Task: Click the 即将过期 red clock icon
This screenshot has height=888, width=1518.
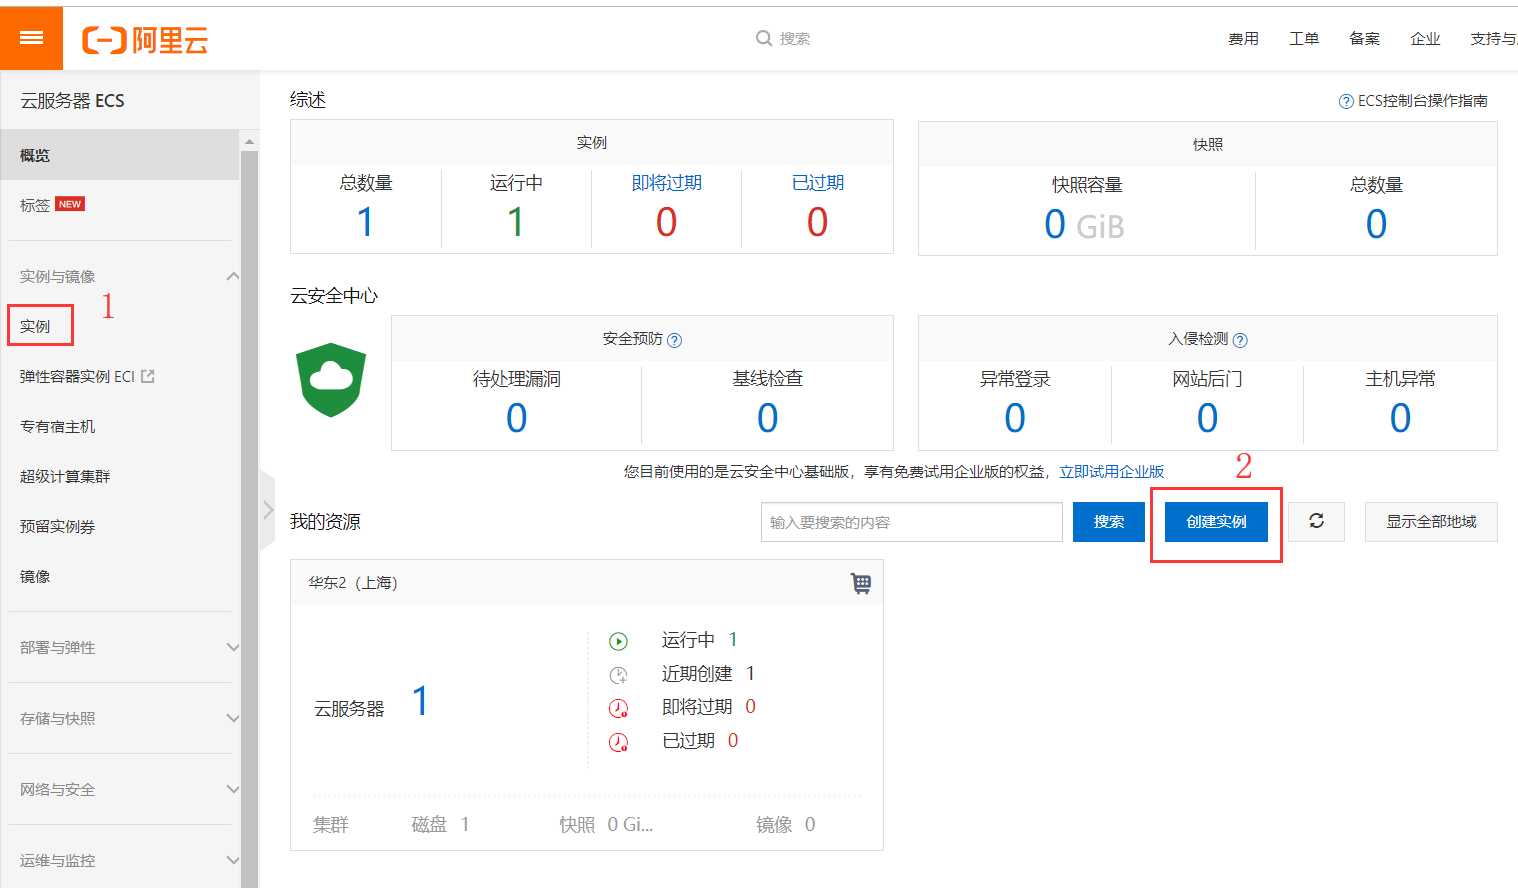Action: [619, 708]
